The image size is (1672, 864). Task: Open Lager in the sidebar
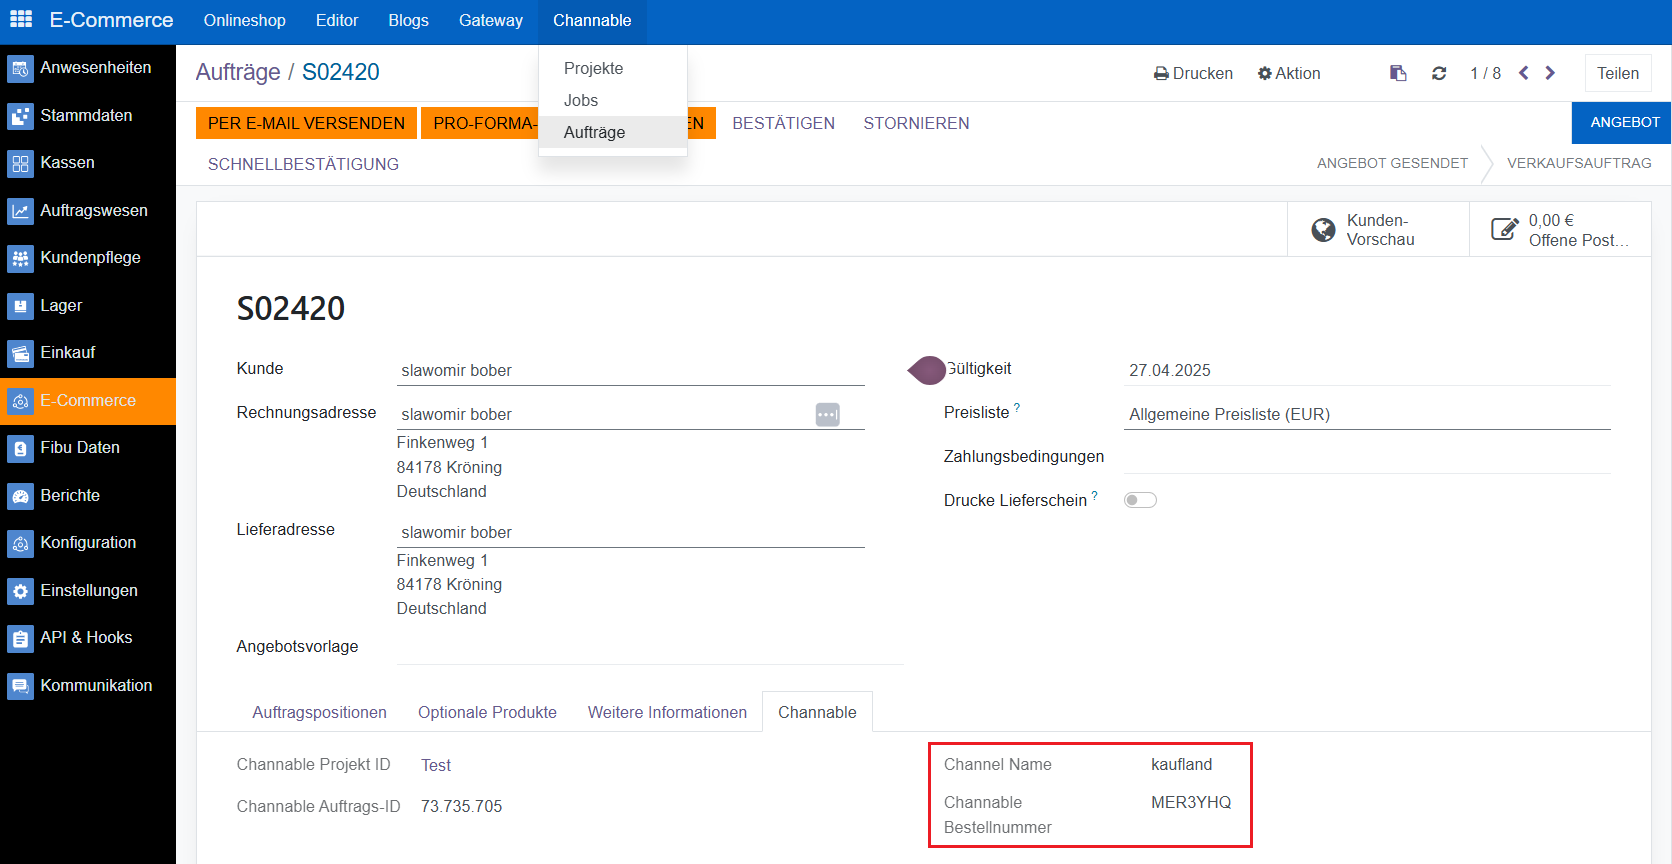click(61, 305)
